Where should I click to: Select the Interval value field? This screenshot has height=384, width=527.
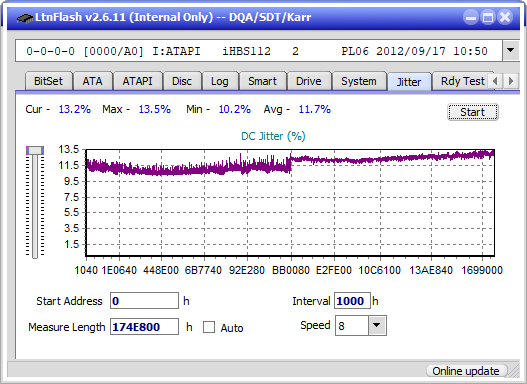[x=352, y=301]
